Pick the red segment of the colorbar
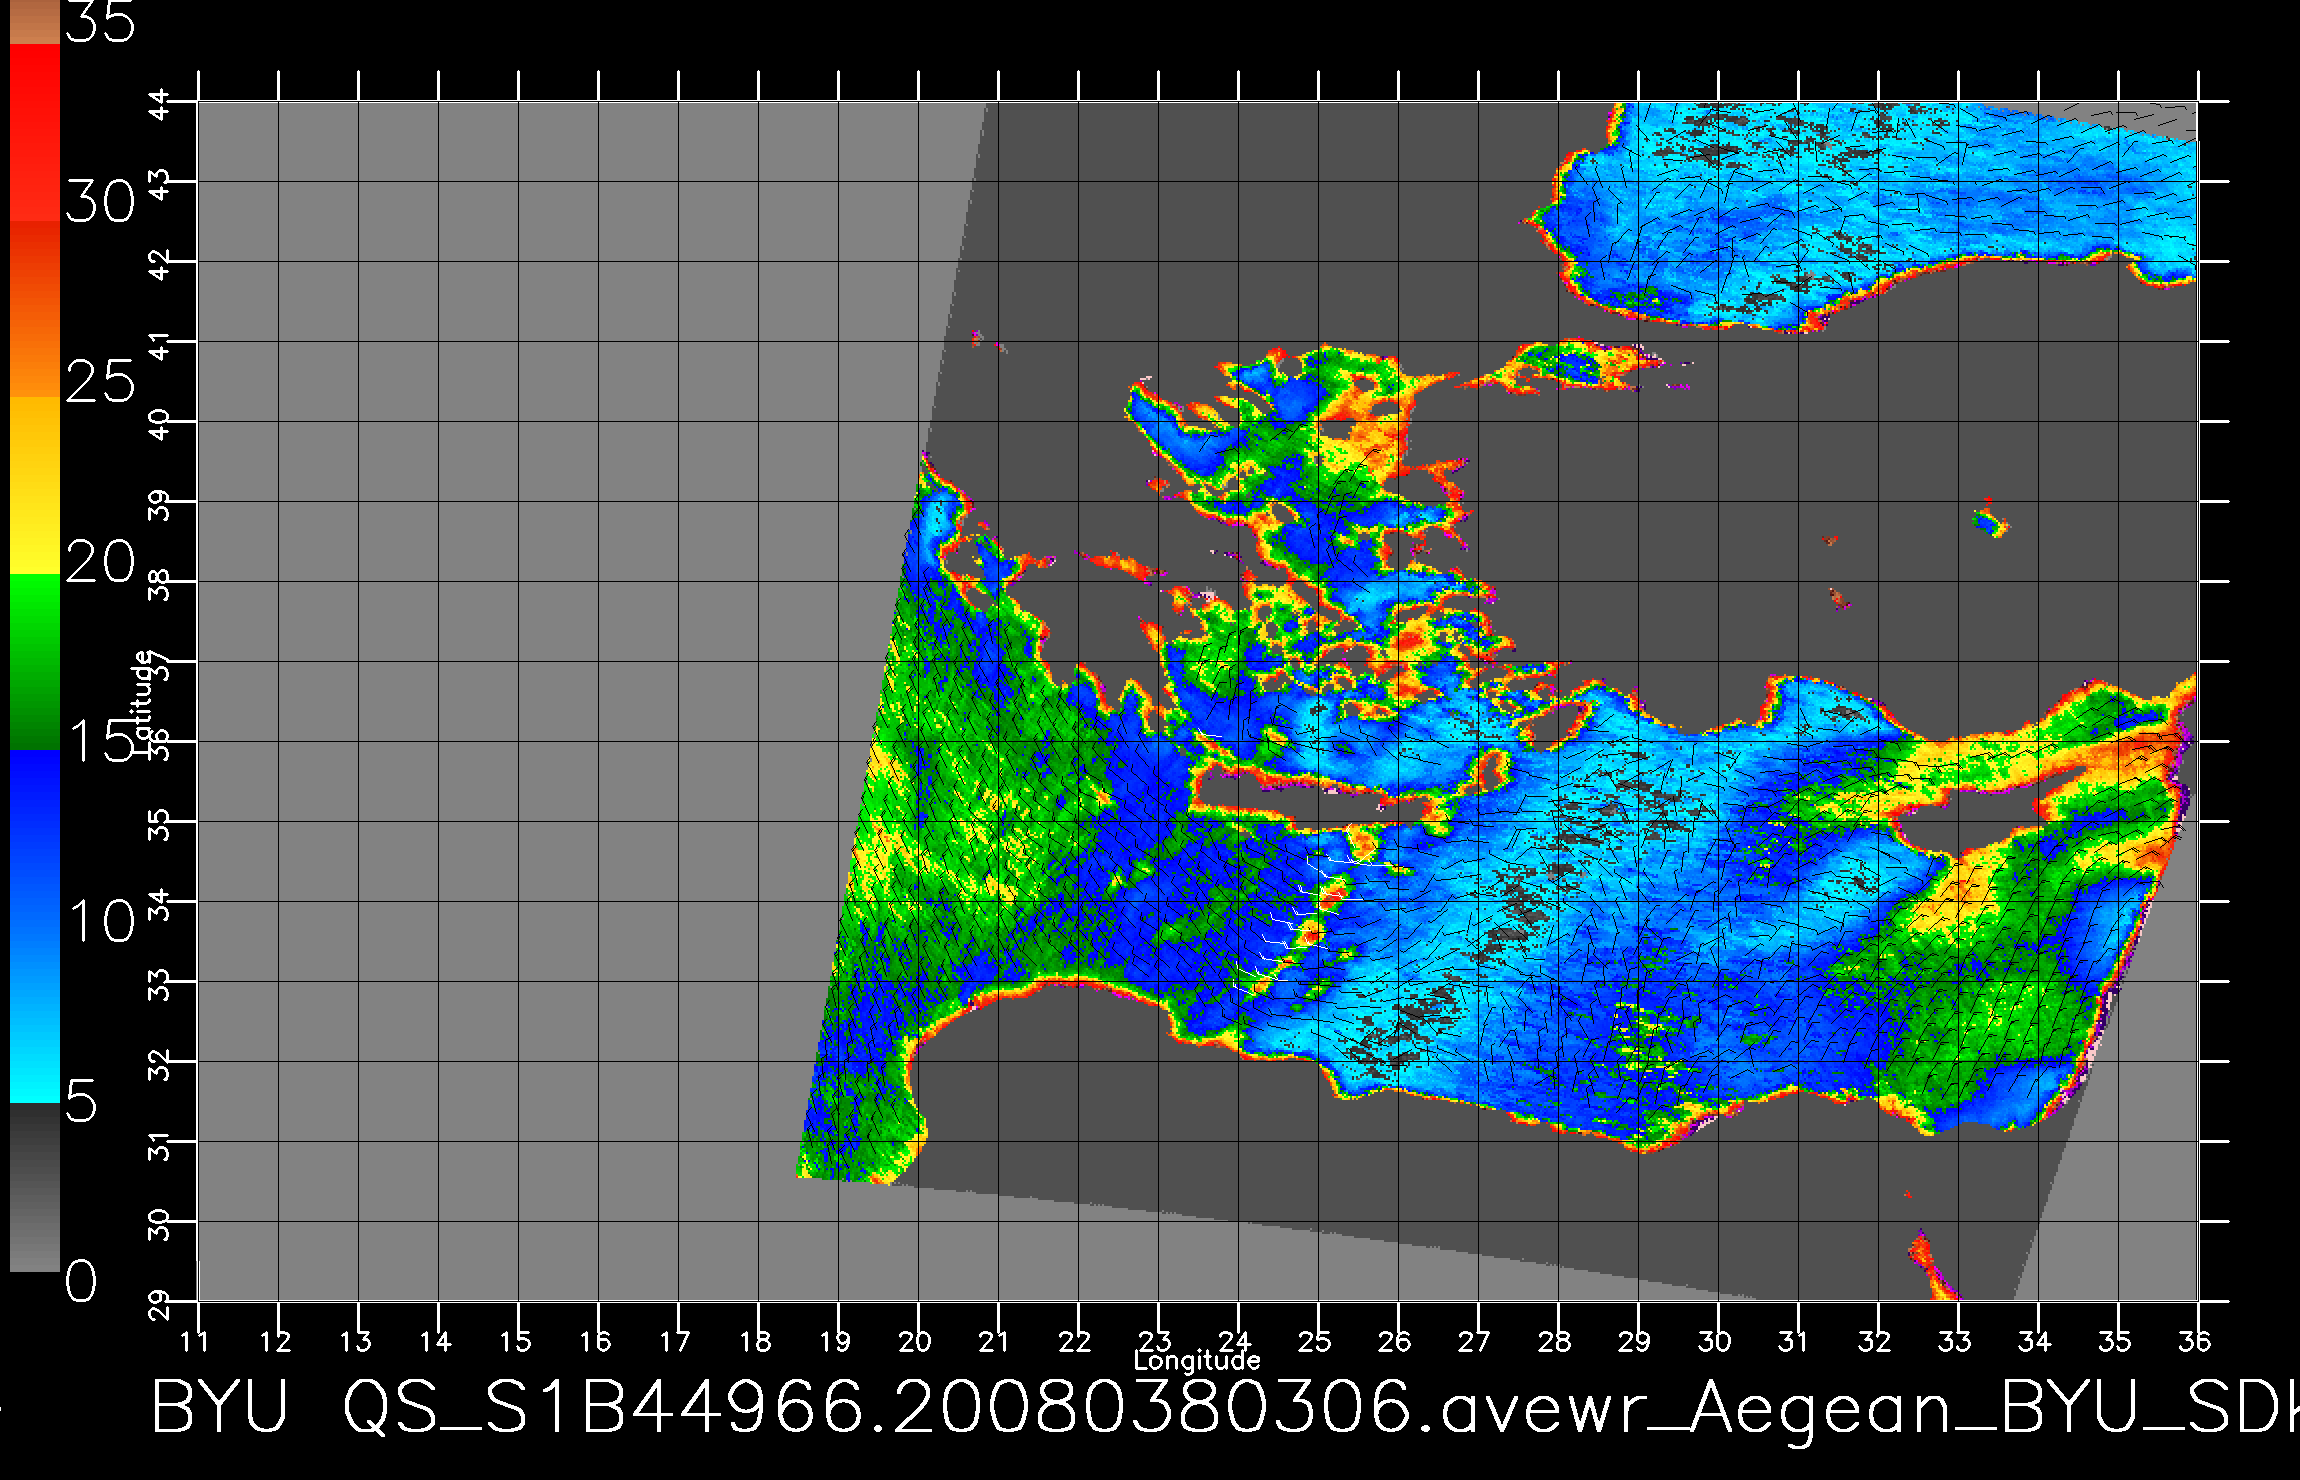2300x1480 pixels. click(x=34, y=132)
